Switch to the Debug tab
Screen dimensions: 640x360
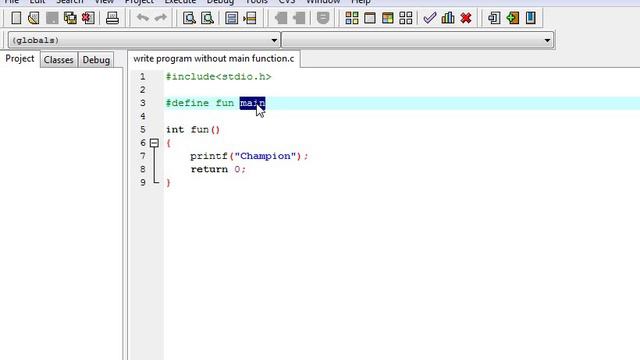(96, 60)
